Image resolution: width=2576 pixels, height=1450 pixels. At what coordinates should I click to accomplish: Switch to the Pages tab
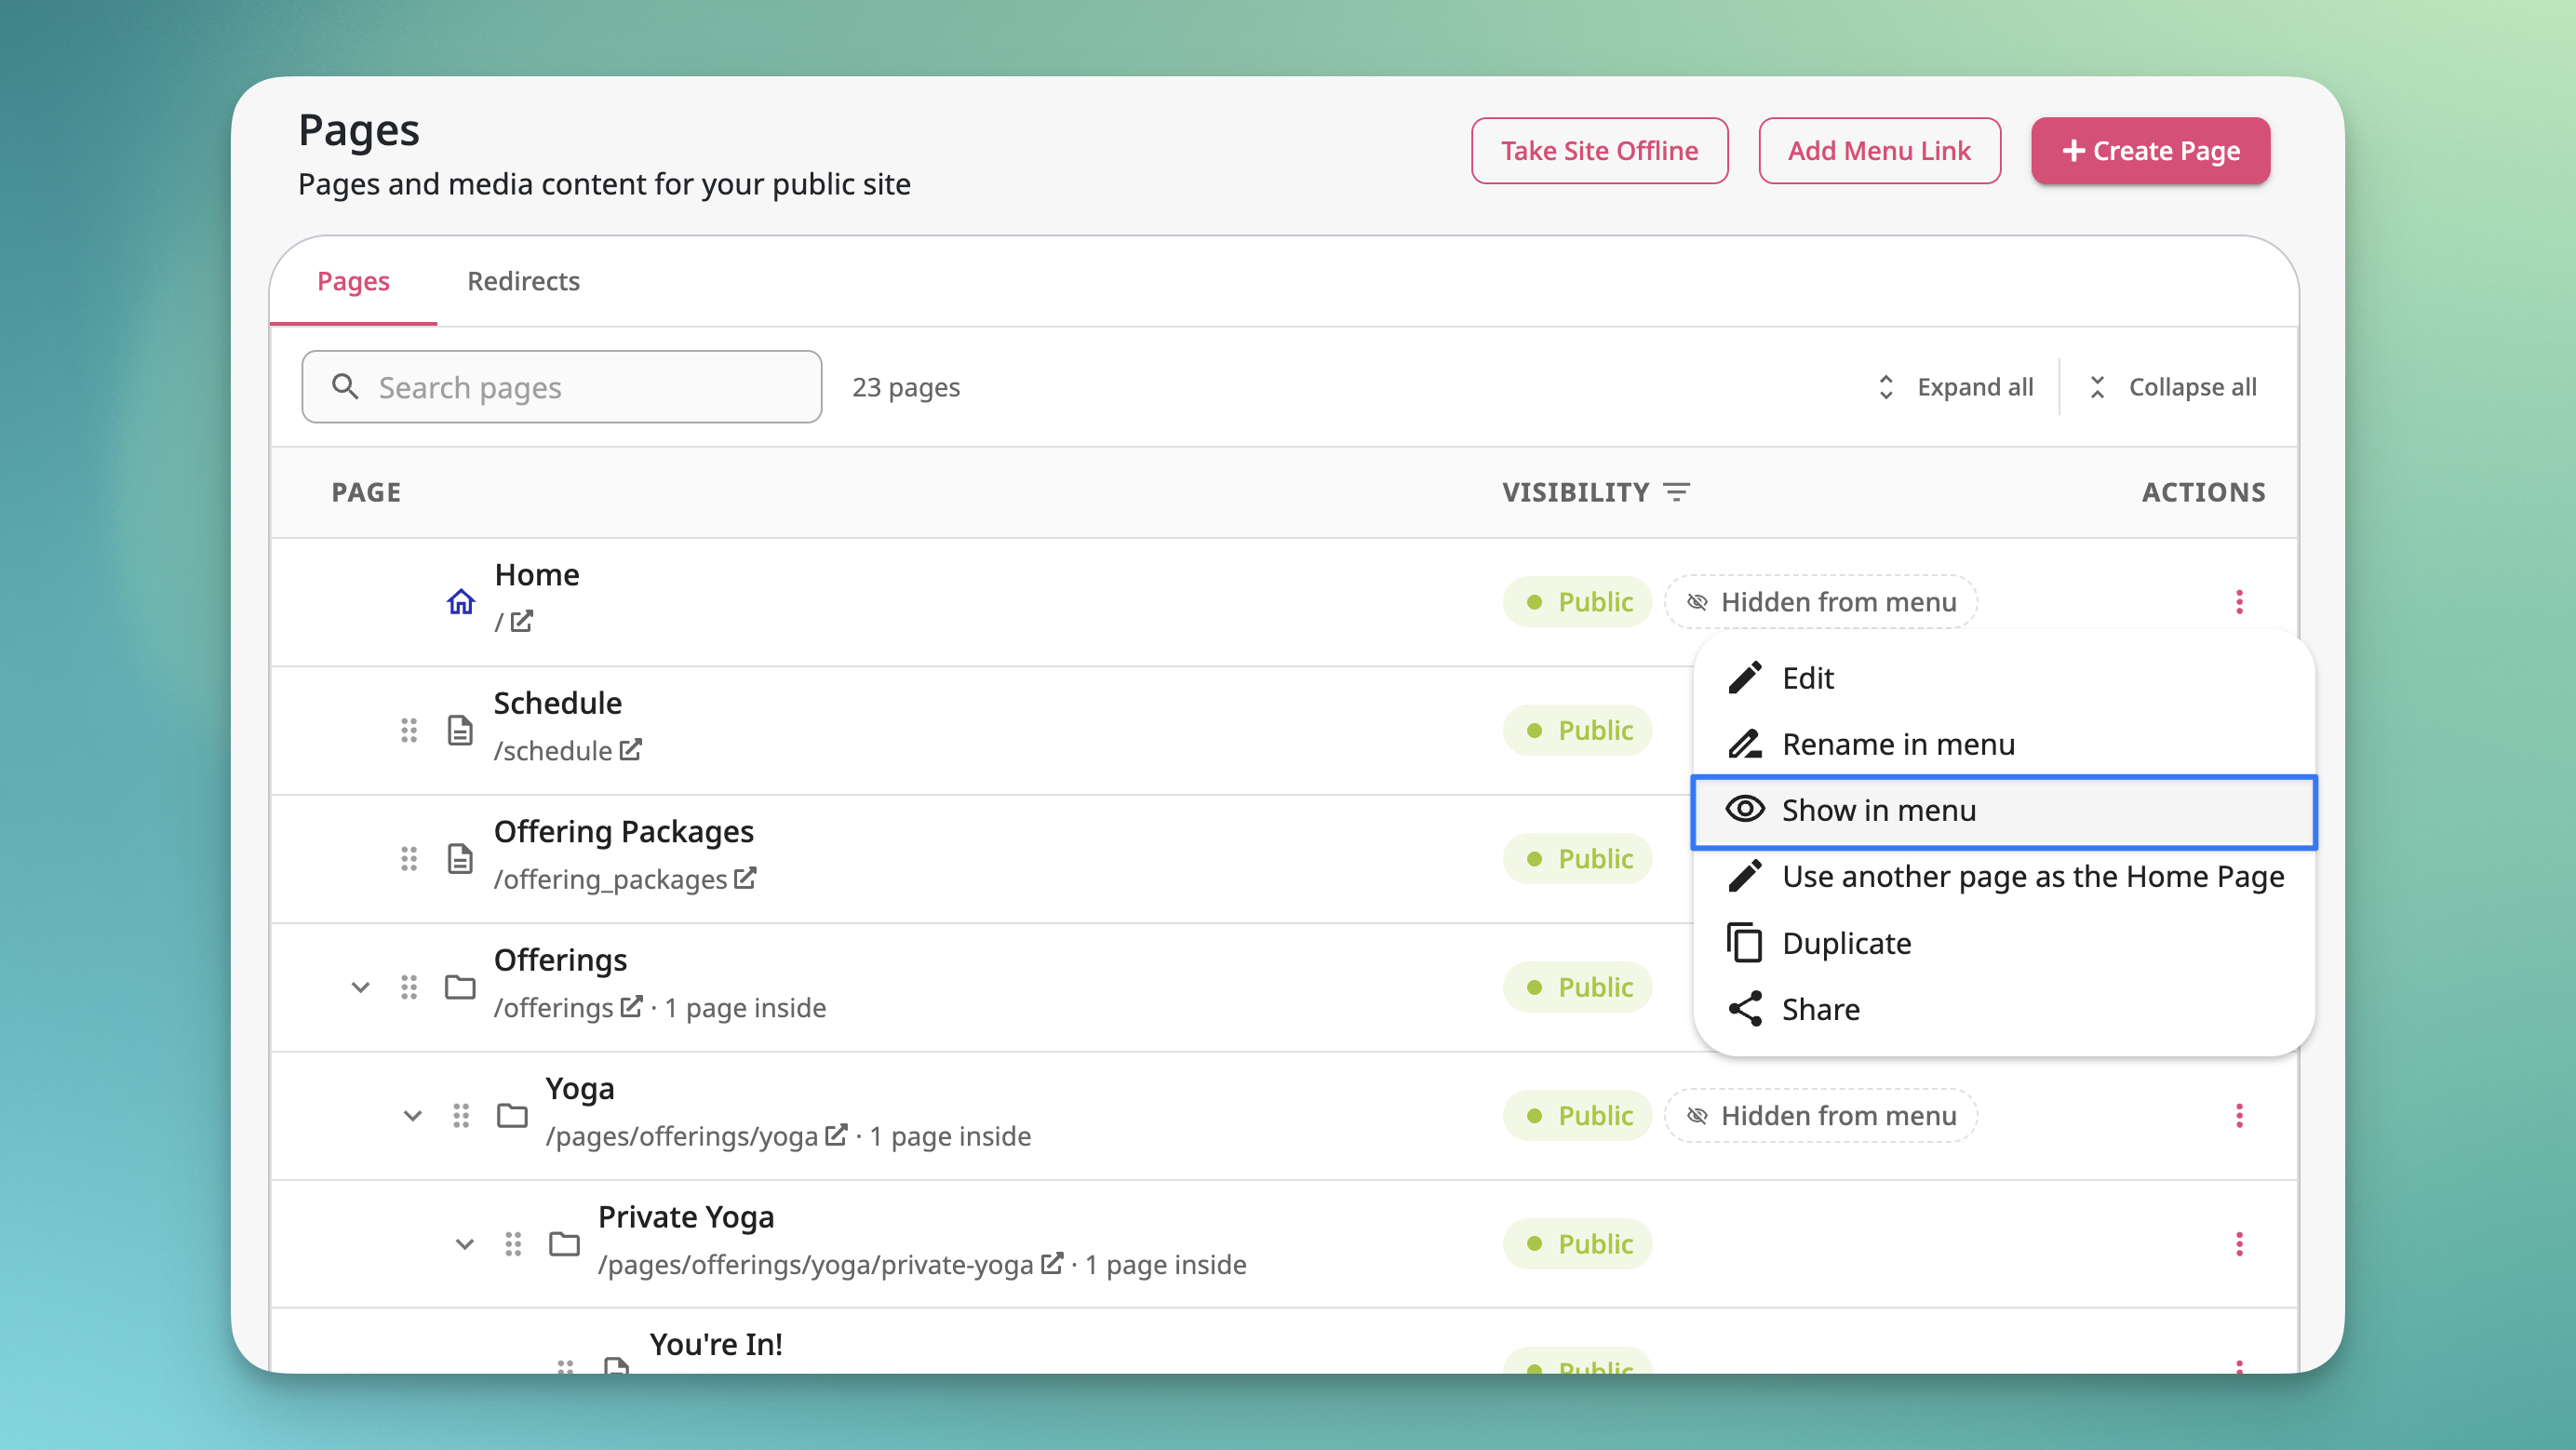(353, 281)
